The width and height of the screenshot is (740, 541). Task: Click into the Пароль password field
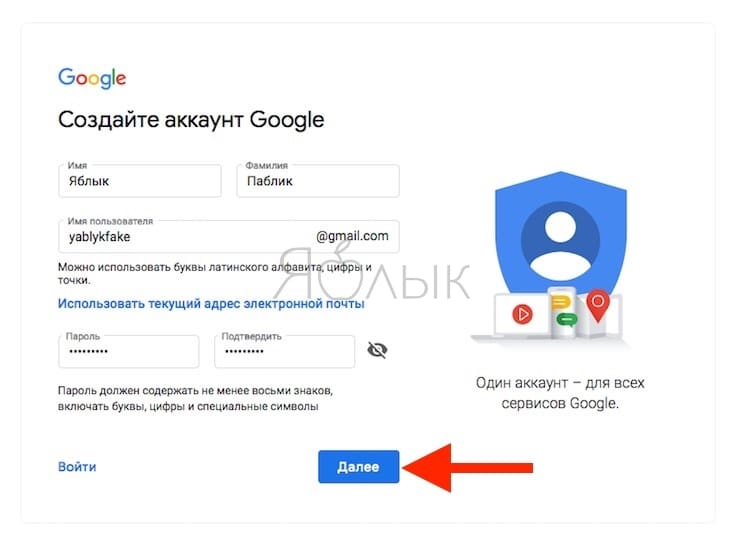[129, 351]
